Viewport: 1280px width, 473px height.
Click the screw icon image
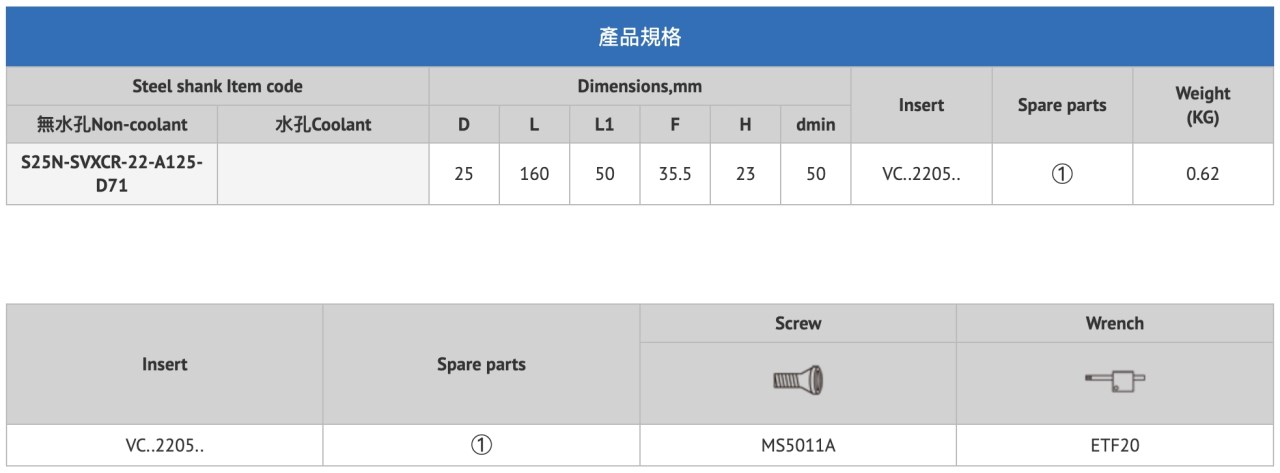click(x=798, y=380)
